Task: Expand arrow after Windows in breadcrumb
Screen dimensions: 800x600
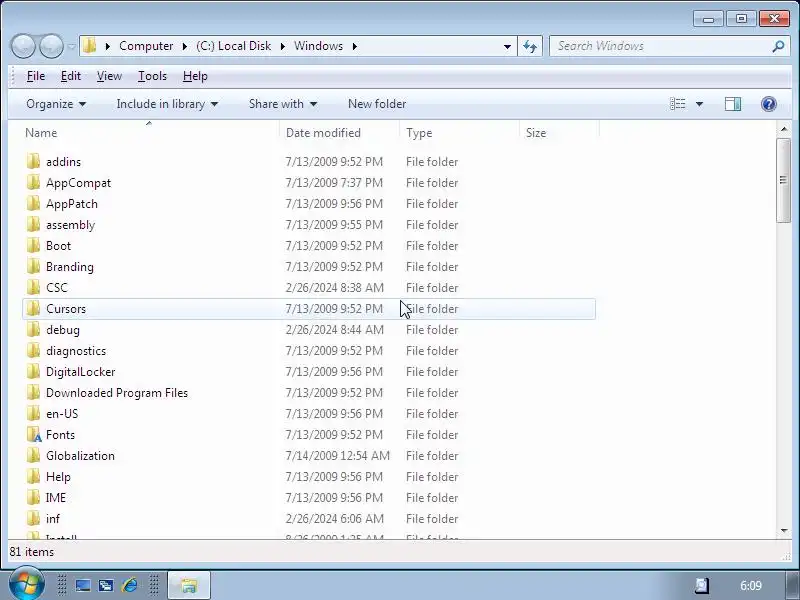Action: 355,46
